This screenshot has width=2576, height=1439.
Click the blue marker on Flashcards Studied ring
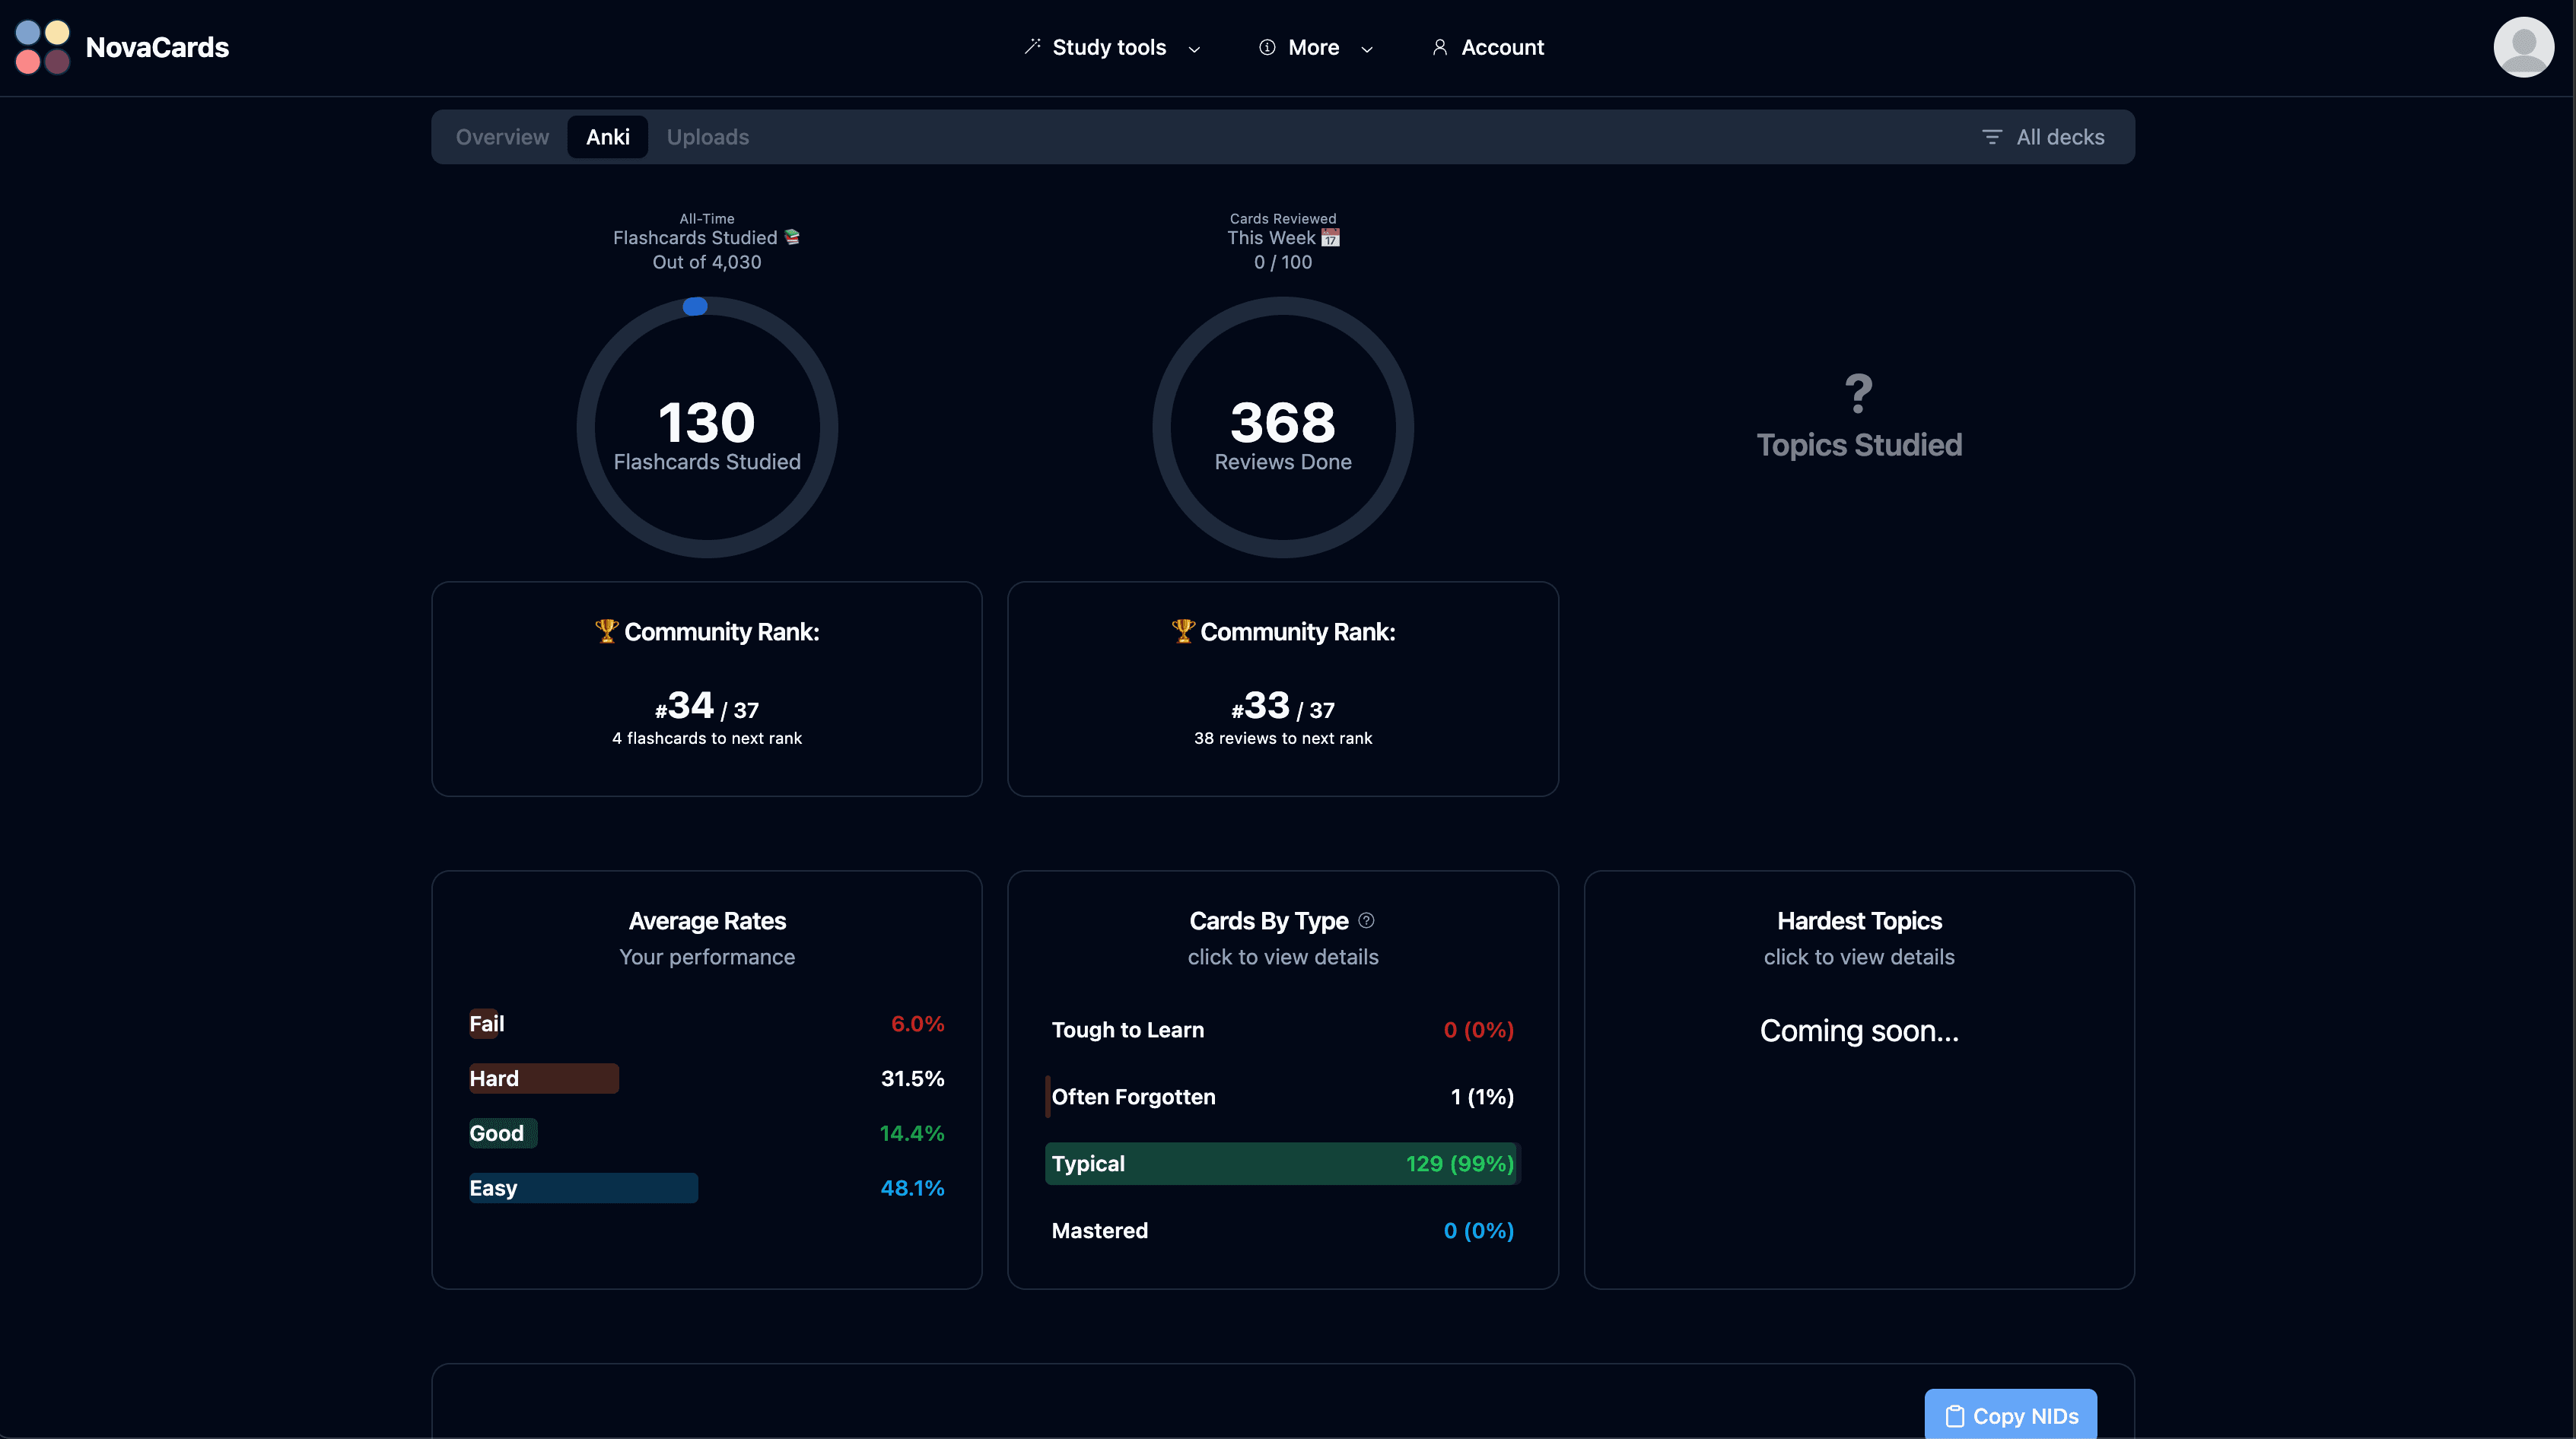click(694, 307)
